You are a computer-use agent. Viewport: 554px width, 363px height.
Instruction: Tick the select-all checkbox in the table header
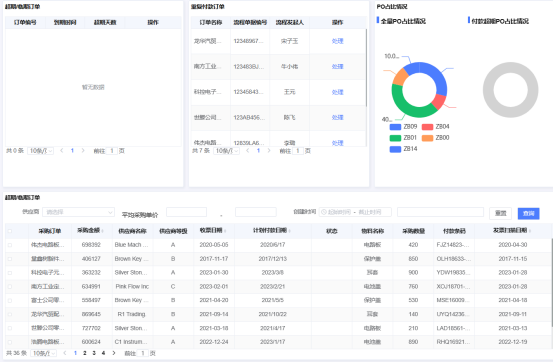coord(10,231)
